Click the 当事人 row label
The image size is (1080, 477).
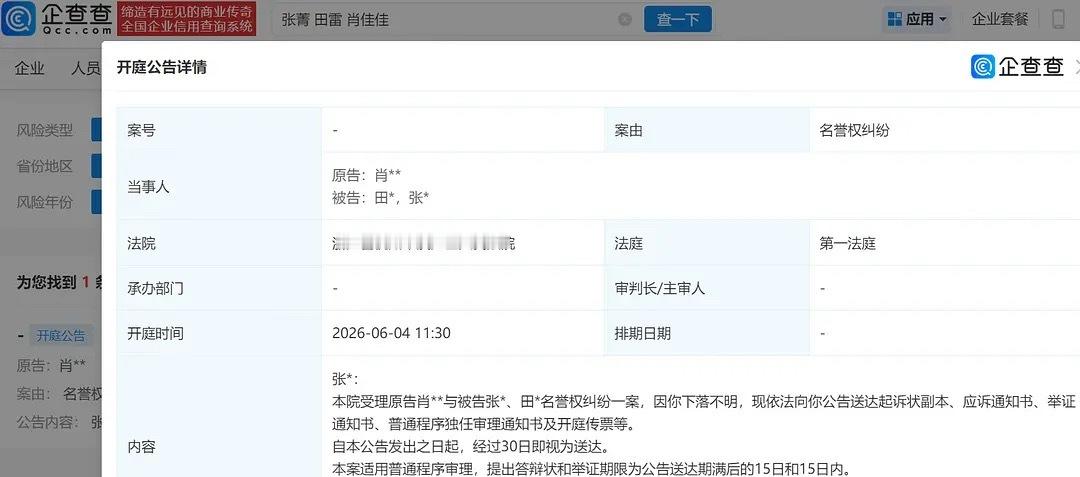[x=148, y=187]
